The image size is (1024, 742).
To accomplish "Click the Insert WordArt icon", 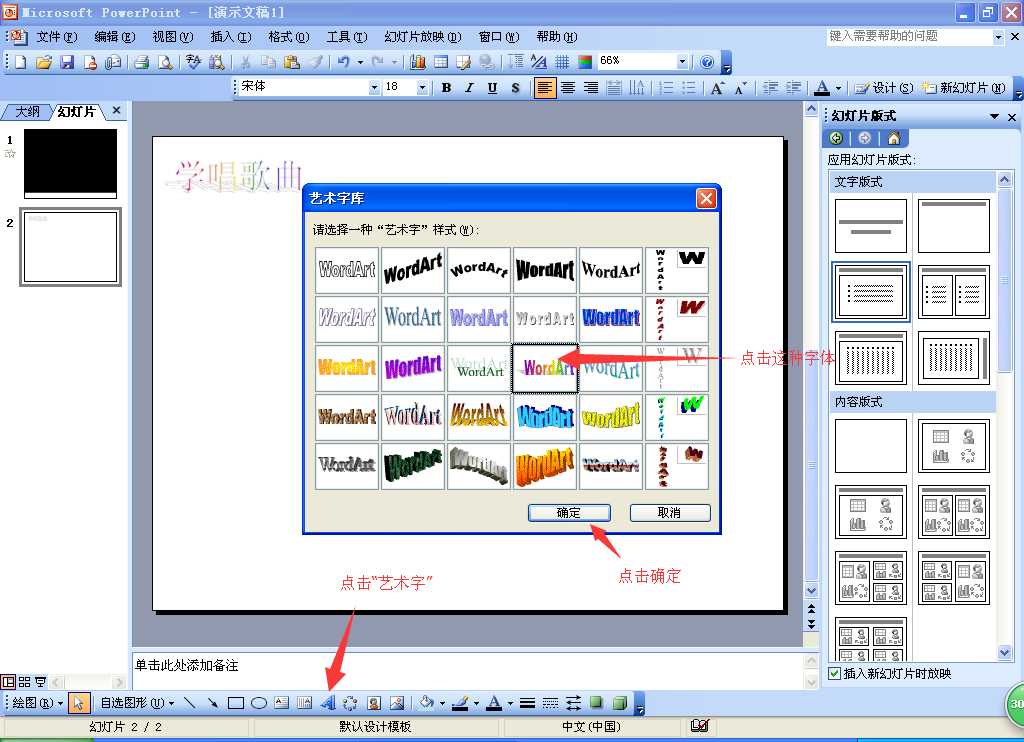I will pos(327,703).
